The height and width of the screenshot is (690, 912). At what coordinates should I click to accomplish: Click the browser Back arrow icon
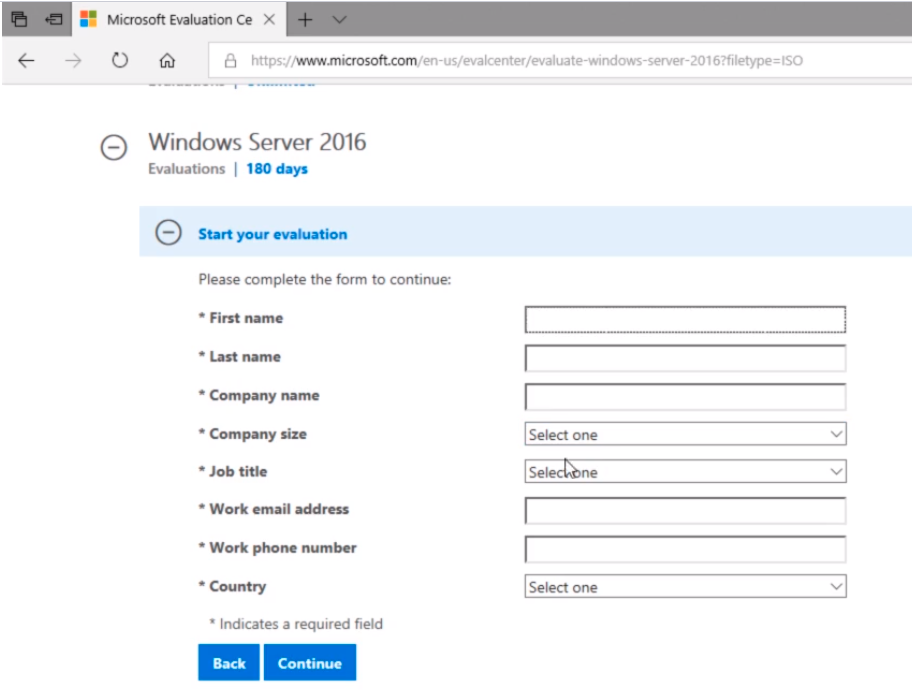pos(26,61)
